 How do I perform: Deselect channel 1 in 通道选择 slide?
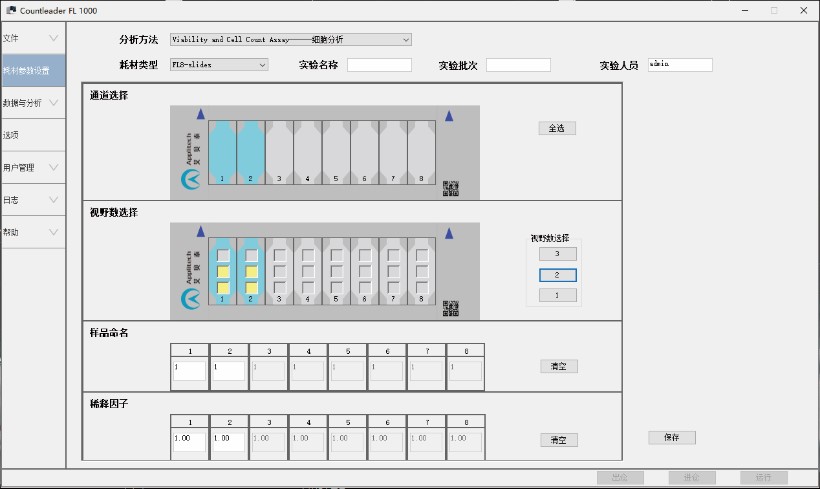(222, 151)
